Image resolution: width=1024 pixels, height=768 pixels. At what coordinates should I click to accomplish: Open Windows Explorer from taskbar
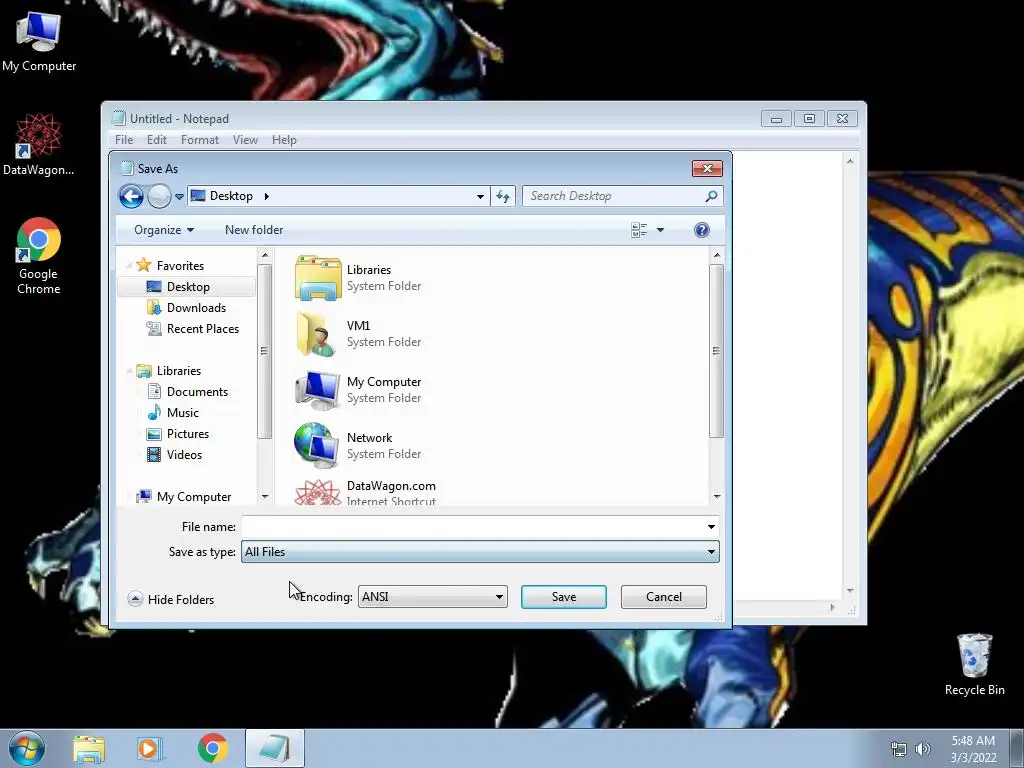89,748
